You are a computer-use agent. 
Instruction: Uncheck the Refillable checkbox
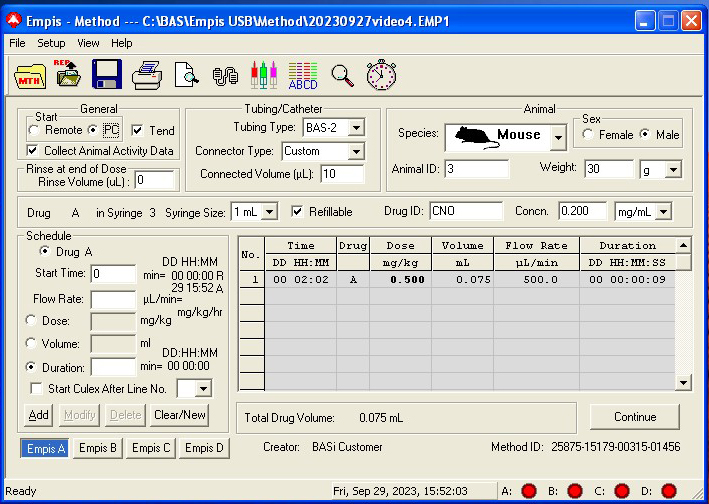[x=297, y=212]
